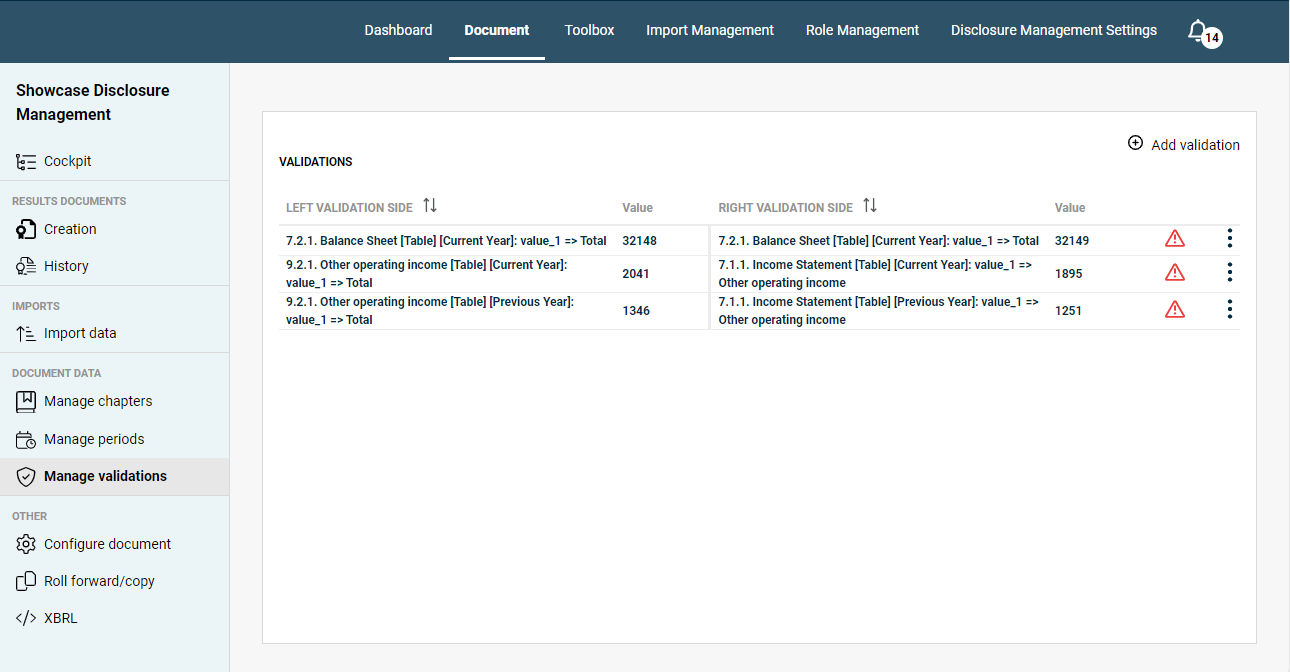Click the Configure document gear icon

point(26,544)
